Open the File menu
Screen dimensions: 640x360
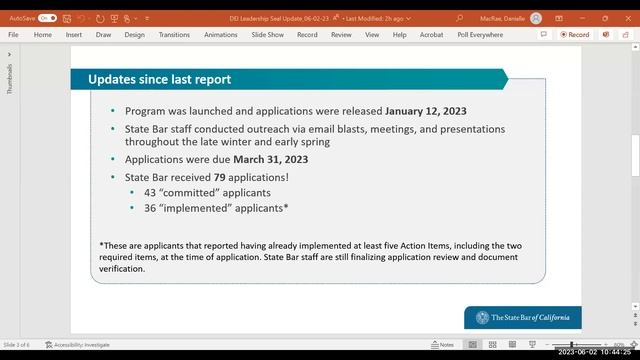[13, 35]
